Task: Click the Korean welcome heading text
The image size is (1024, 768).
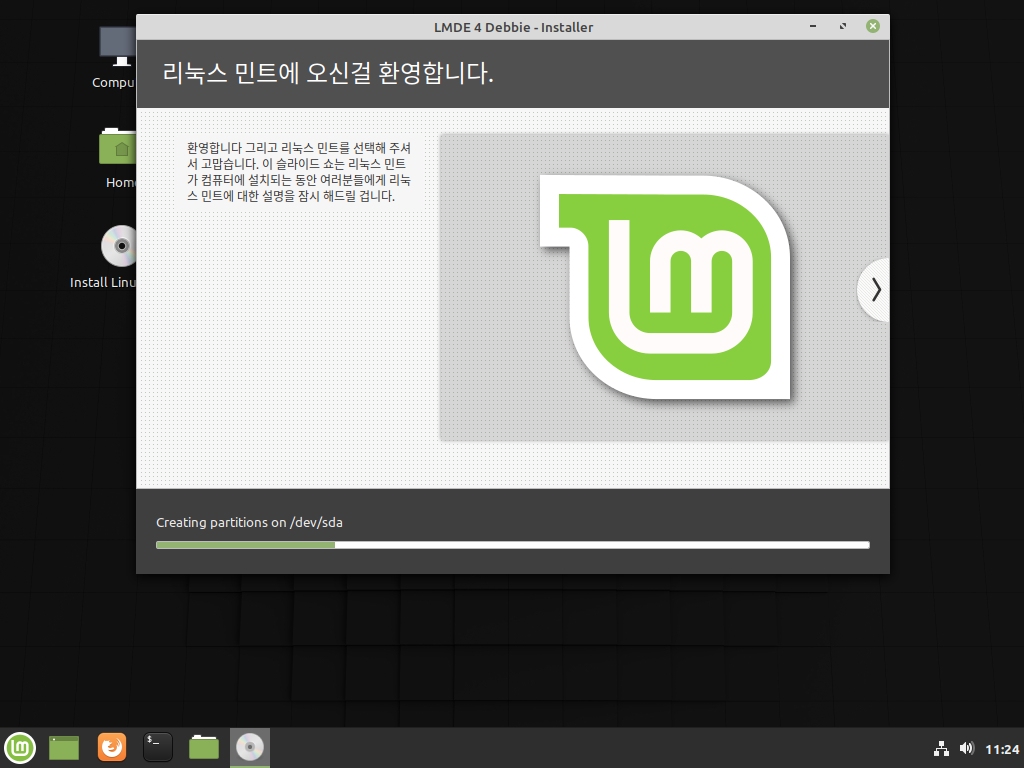Action: click(328, 72)
